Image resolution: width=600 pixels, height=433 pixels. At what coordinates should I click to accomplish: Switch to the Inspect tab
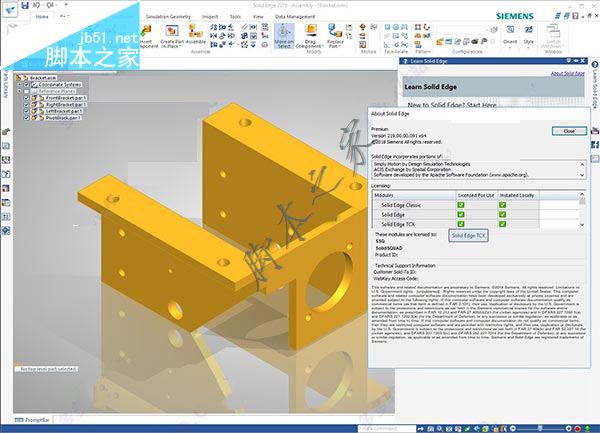(x=210, y=16)
